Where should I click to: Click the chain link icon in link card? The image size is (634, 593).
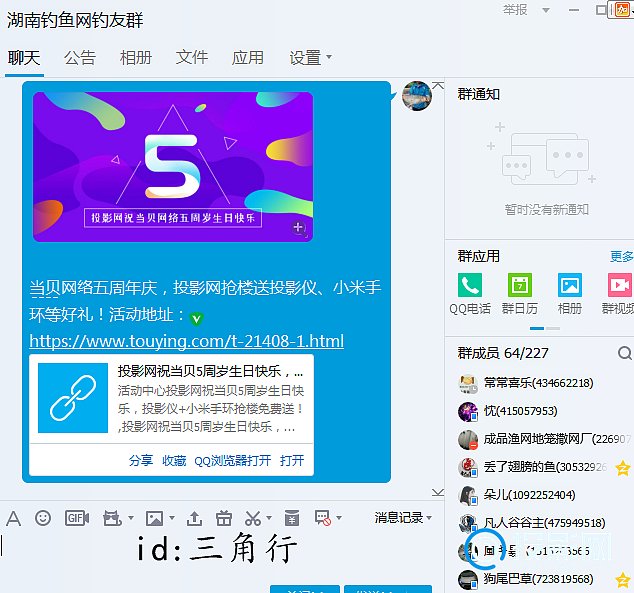(x=73, y=398)
